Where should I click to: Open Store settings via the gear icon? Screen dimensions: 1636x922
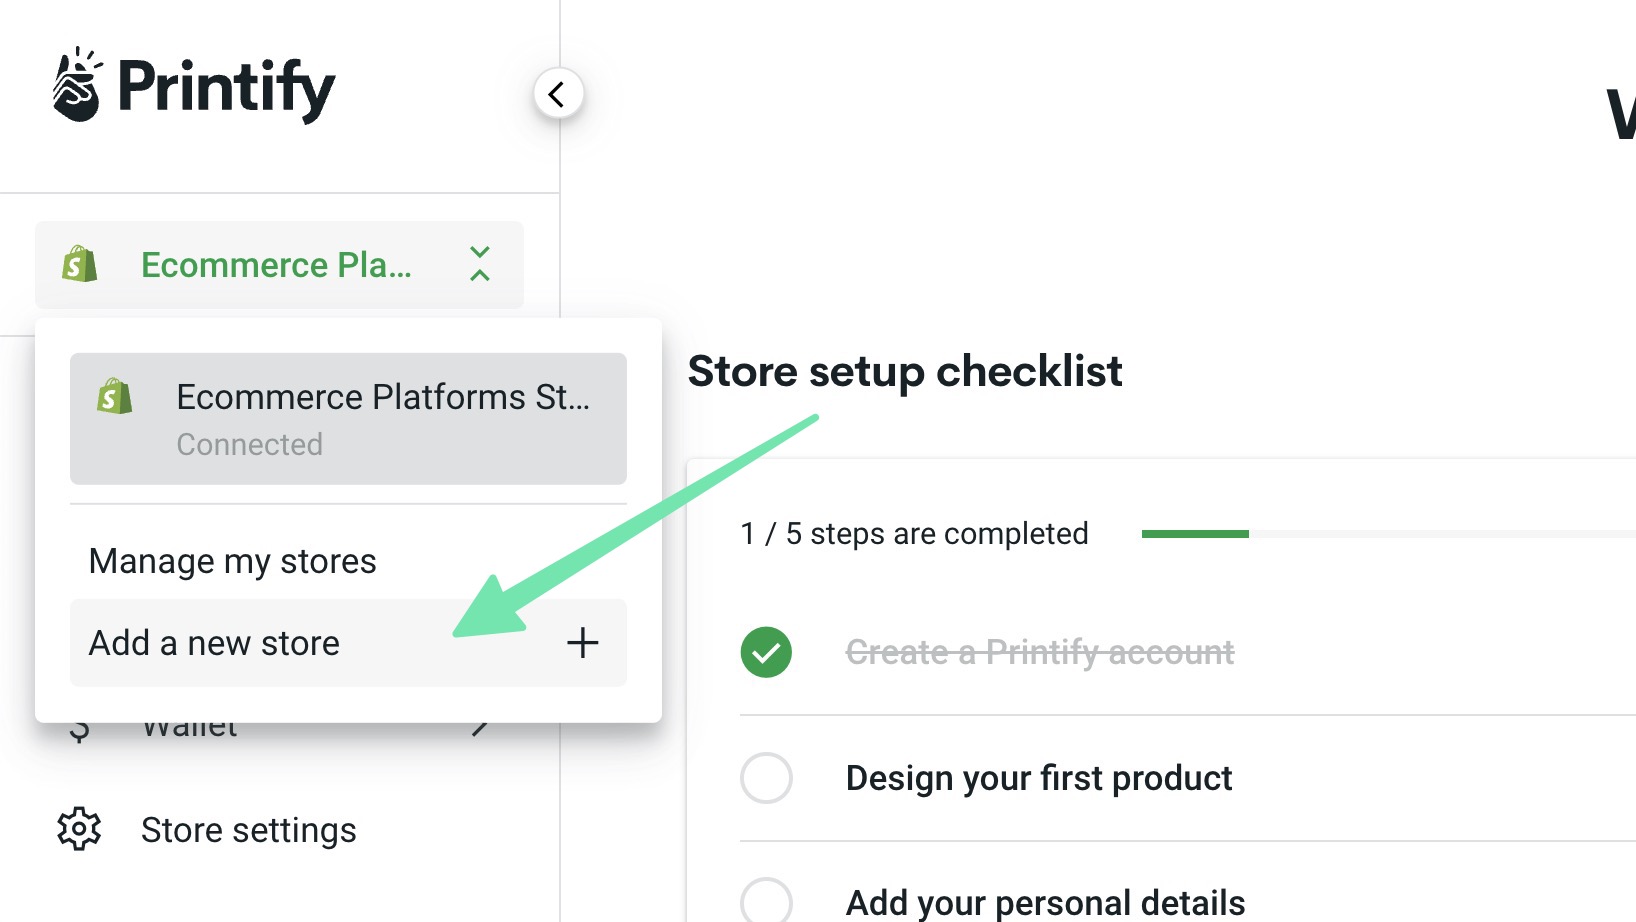pos(79,829)
